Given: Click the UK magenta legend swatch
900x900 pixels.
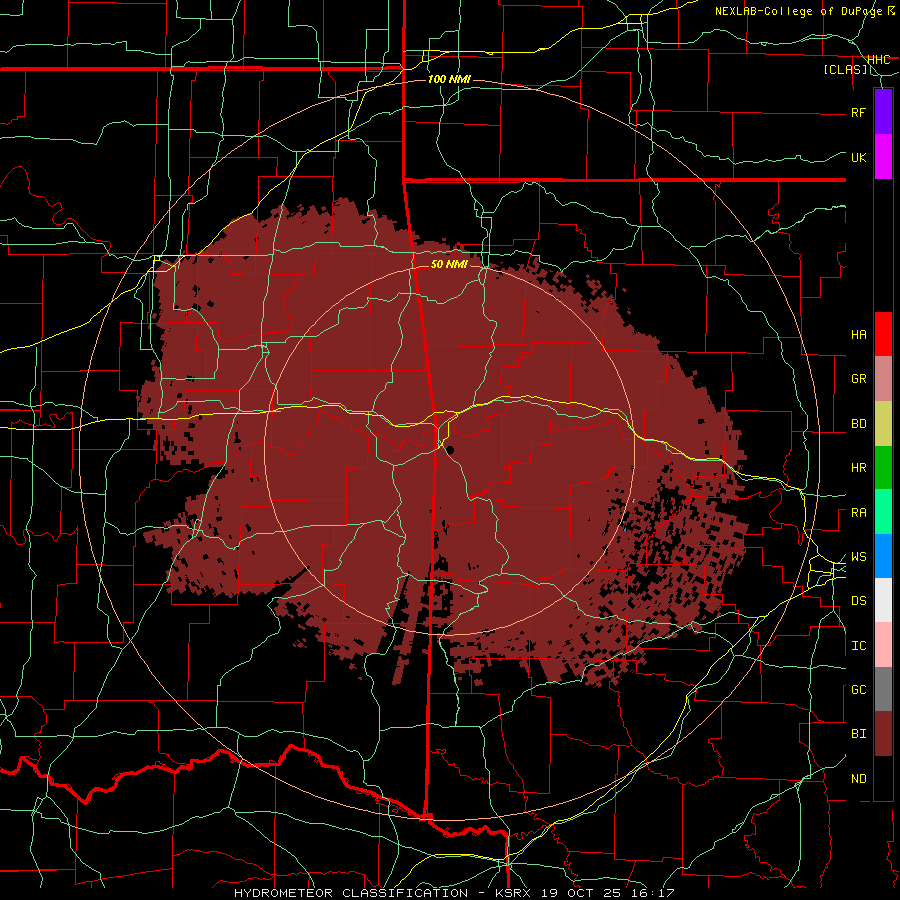Looking at the screenshot, I should (x=883, y=157).
